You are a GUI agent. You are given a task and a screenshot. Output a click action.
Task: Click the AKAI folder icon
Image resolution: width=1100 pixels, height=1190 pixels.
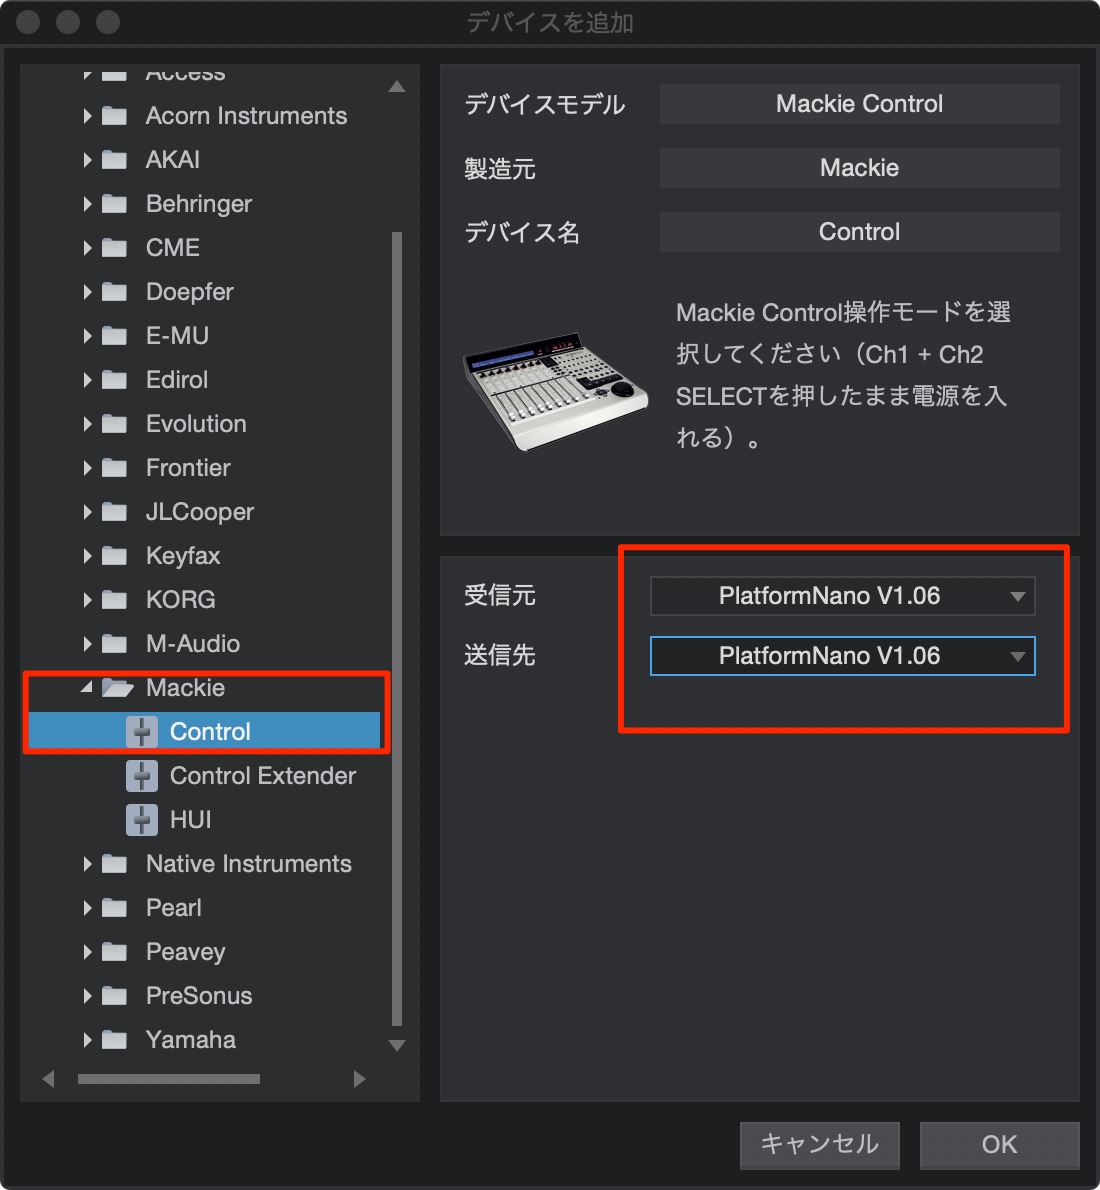(115, 159)
